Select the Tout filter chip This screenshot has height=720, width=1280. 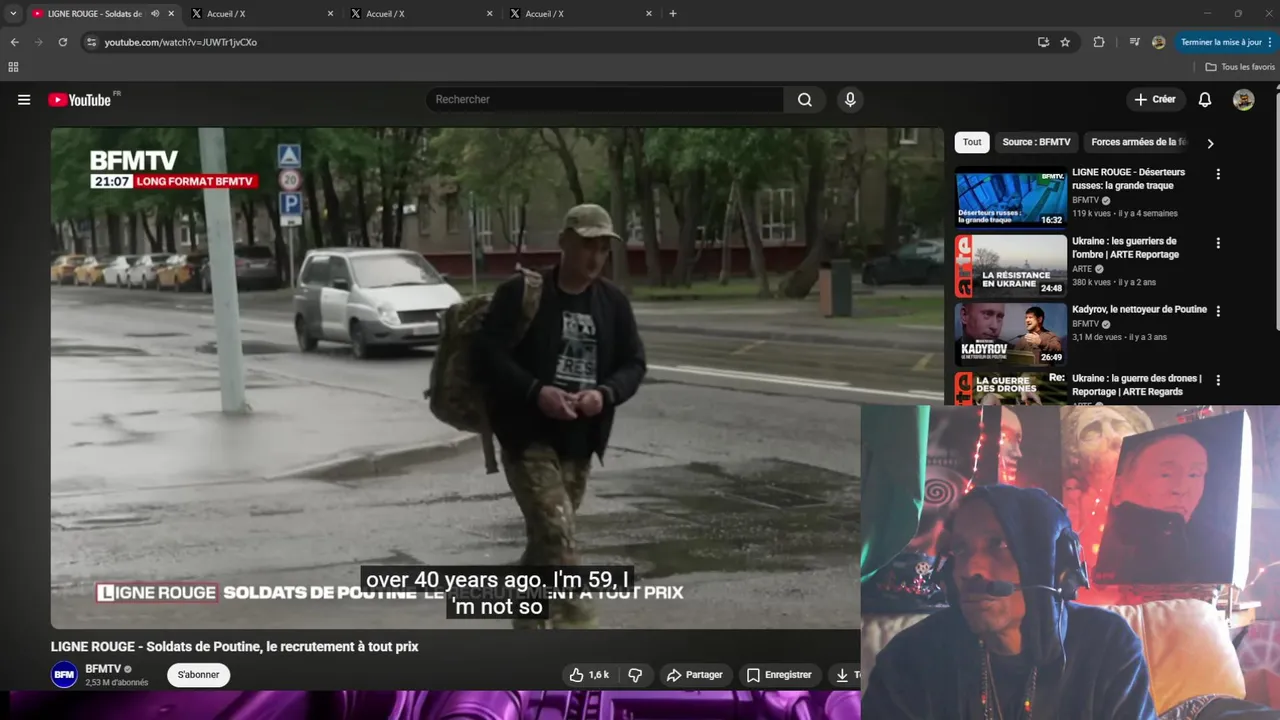click(x=972, y=142)
